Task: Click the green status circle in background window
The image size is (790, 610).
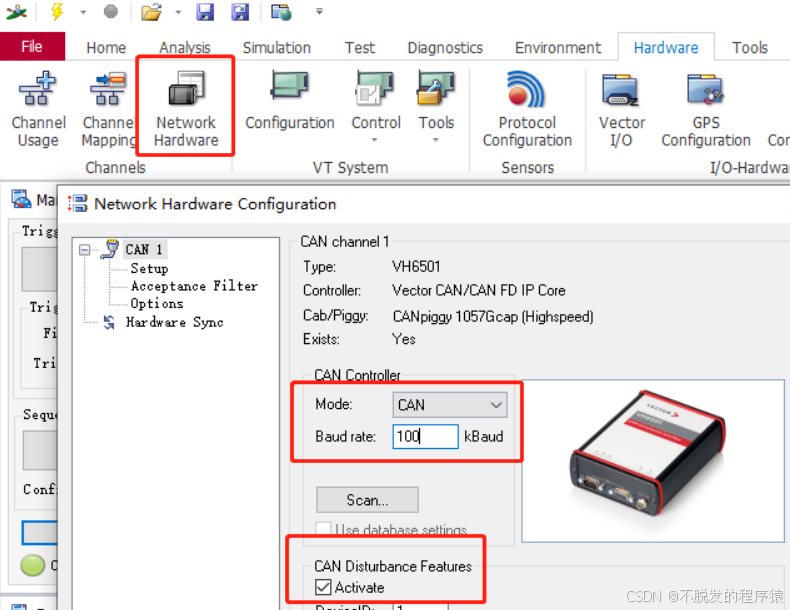Action: pyautogui.click(x=33, y=565)
